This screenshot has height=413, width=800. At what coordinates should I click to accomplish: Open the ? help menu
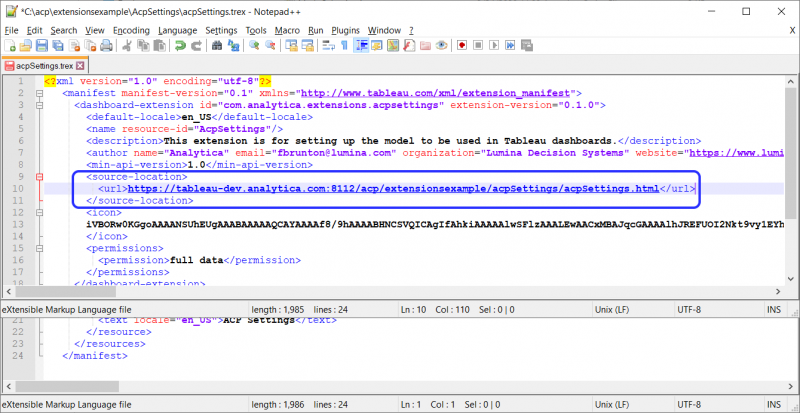411,30
